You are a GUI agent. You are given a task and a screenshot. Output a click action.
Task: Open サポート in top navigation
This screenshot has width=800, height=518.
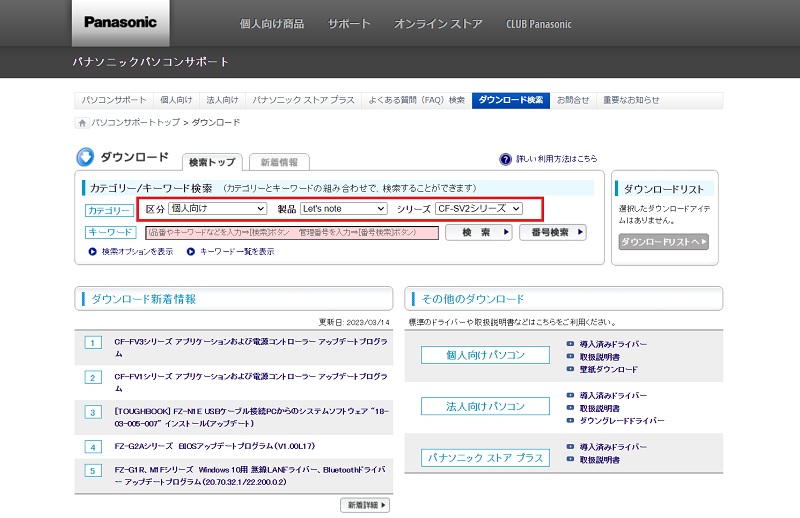349,24
